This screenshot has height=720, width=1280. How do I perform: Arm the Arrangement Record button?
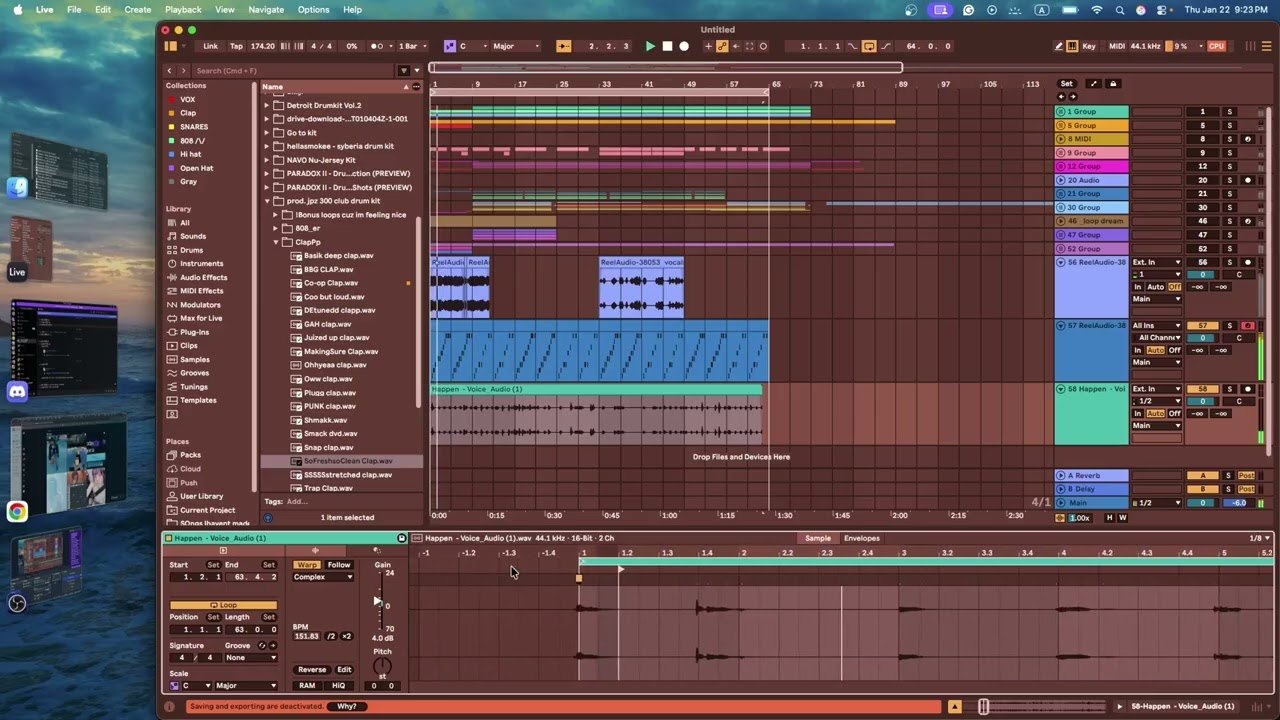[x=684, y=46]
